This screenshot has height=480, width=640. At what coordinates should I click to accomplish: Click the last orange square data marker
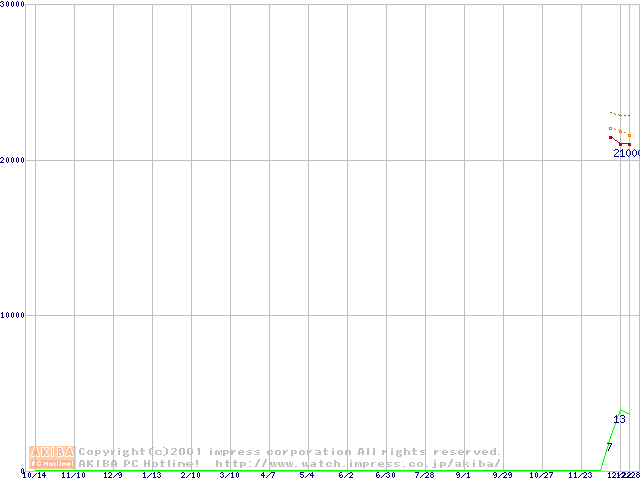(629, 135)
